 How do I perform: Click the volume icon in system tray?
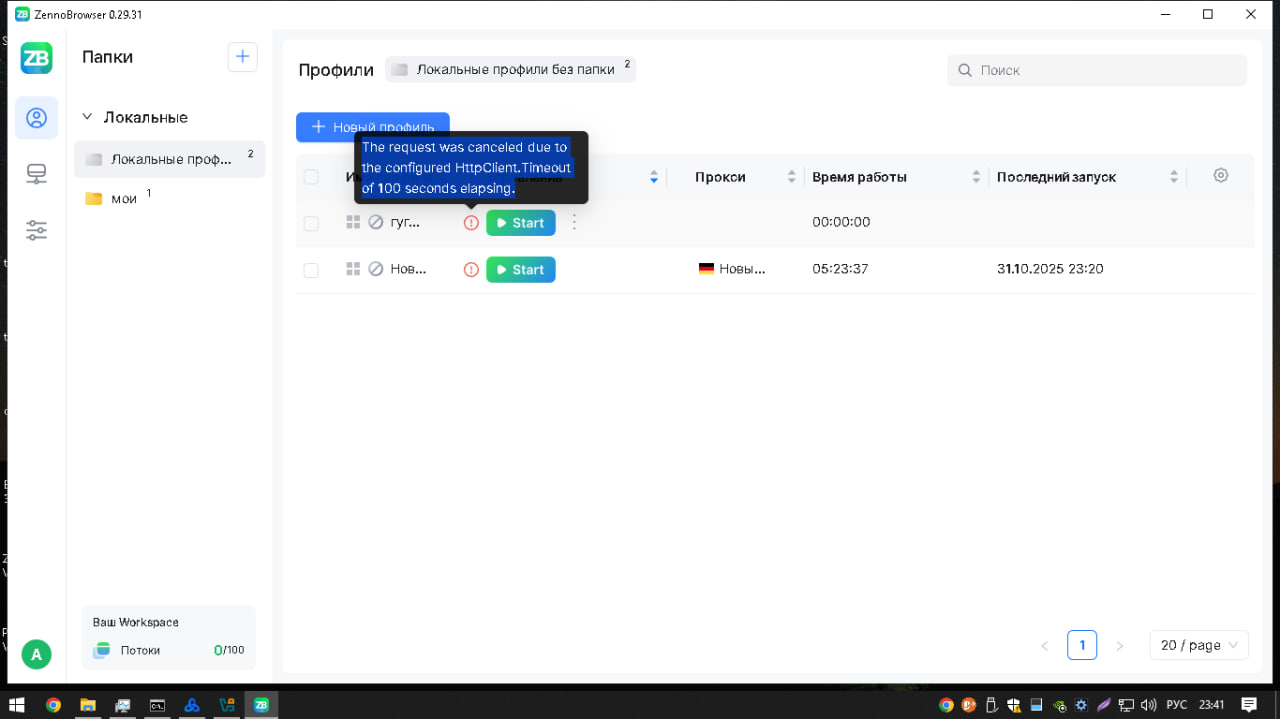pos(1148,705)
